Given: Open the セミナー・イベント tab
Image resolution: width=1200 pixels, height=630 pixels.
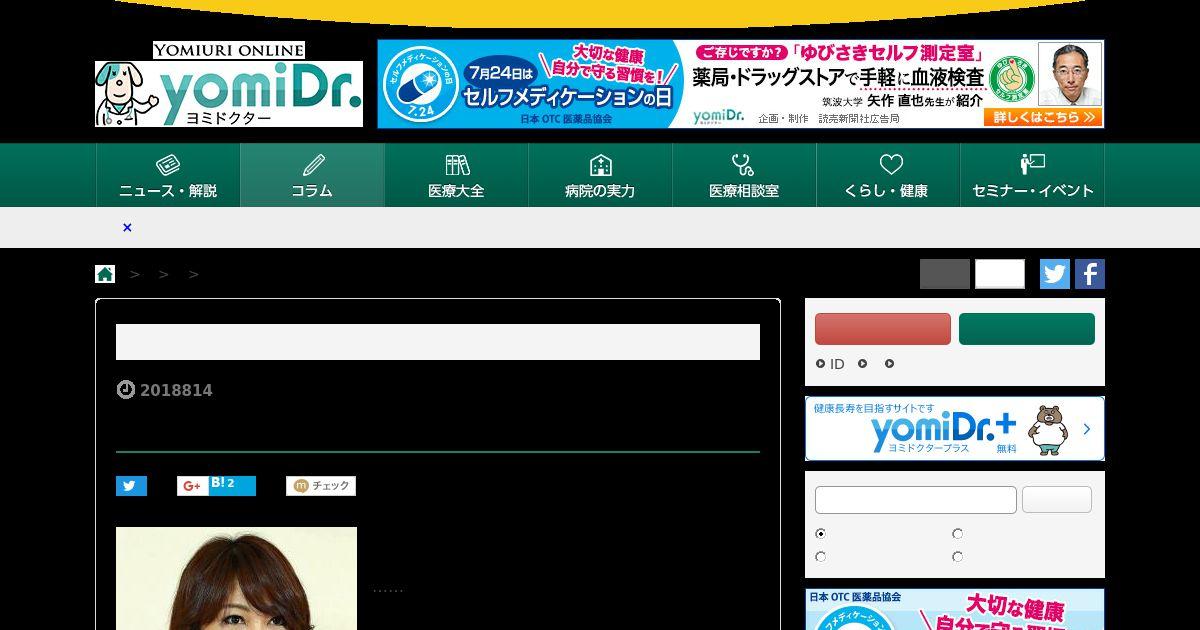Looking at the screenshot, I should point(1032,175).
